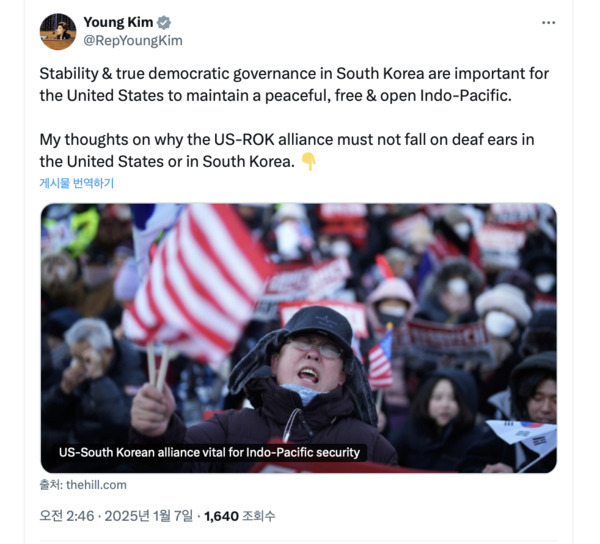Screen dimensions: 600x544
Task: Open Young Kim's round profile avatar
Action: click(58, 32)
